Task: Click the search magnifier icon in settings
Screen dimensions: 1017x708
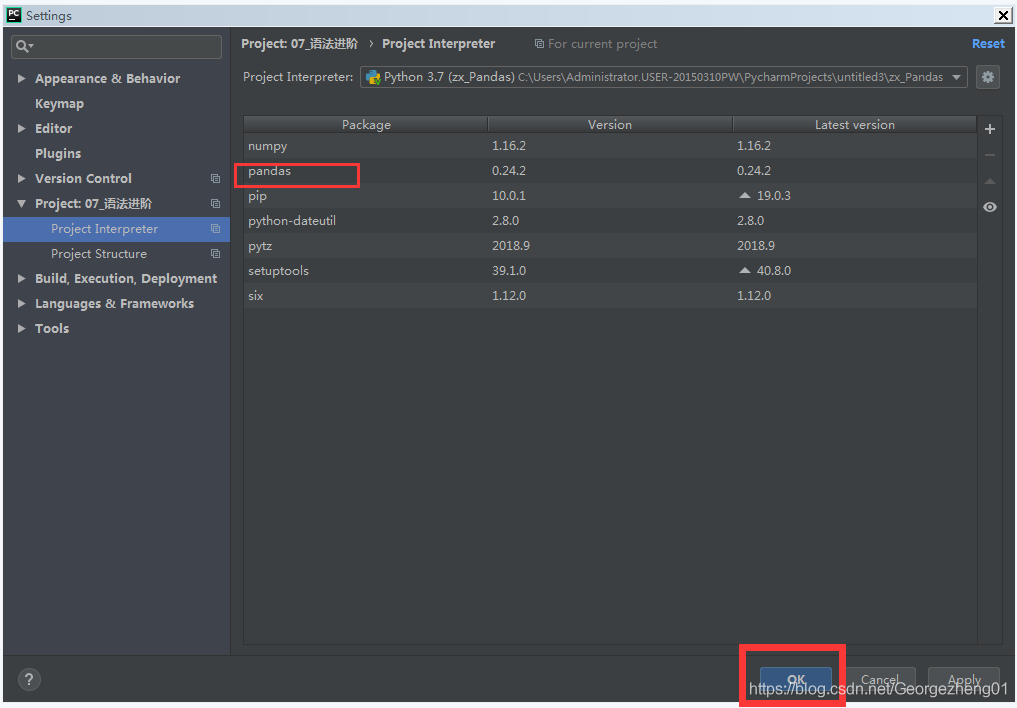Action: point(24,47)
